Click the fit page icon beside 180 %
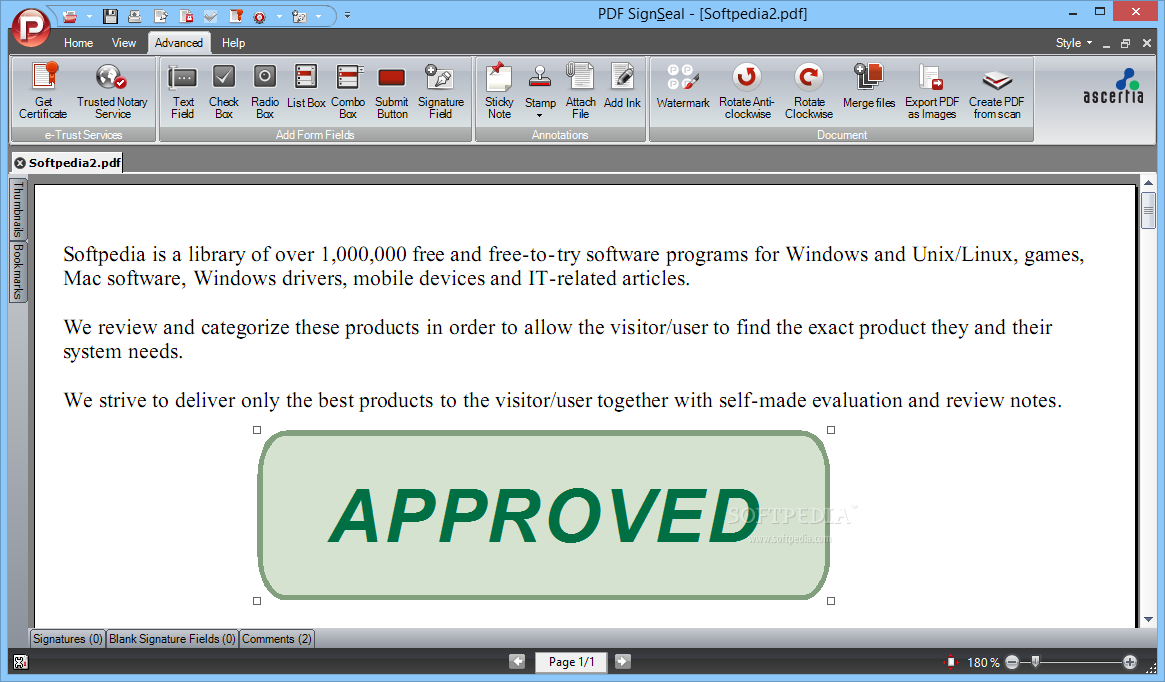 950,662
